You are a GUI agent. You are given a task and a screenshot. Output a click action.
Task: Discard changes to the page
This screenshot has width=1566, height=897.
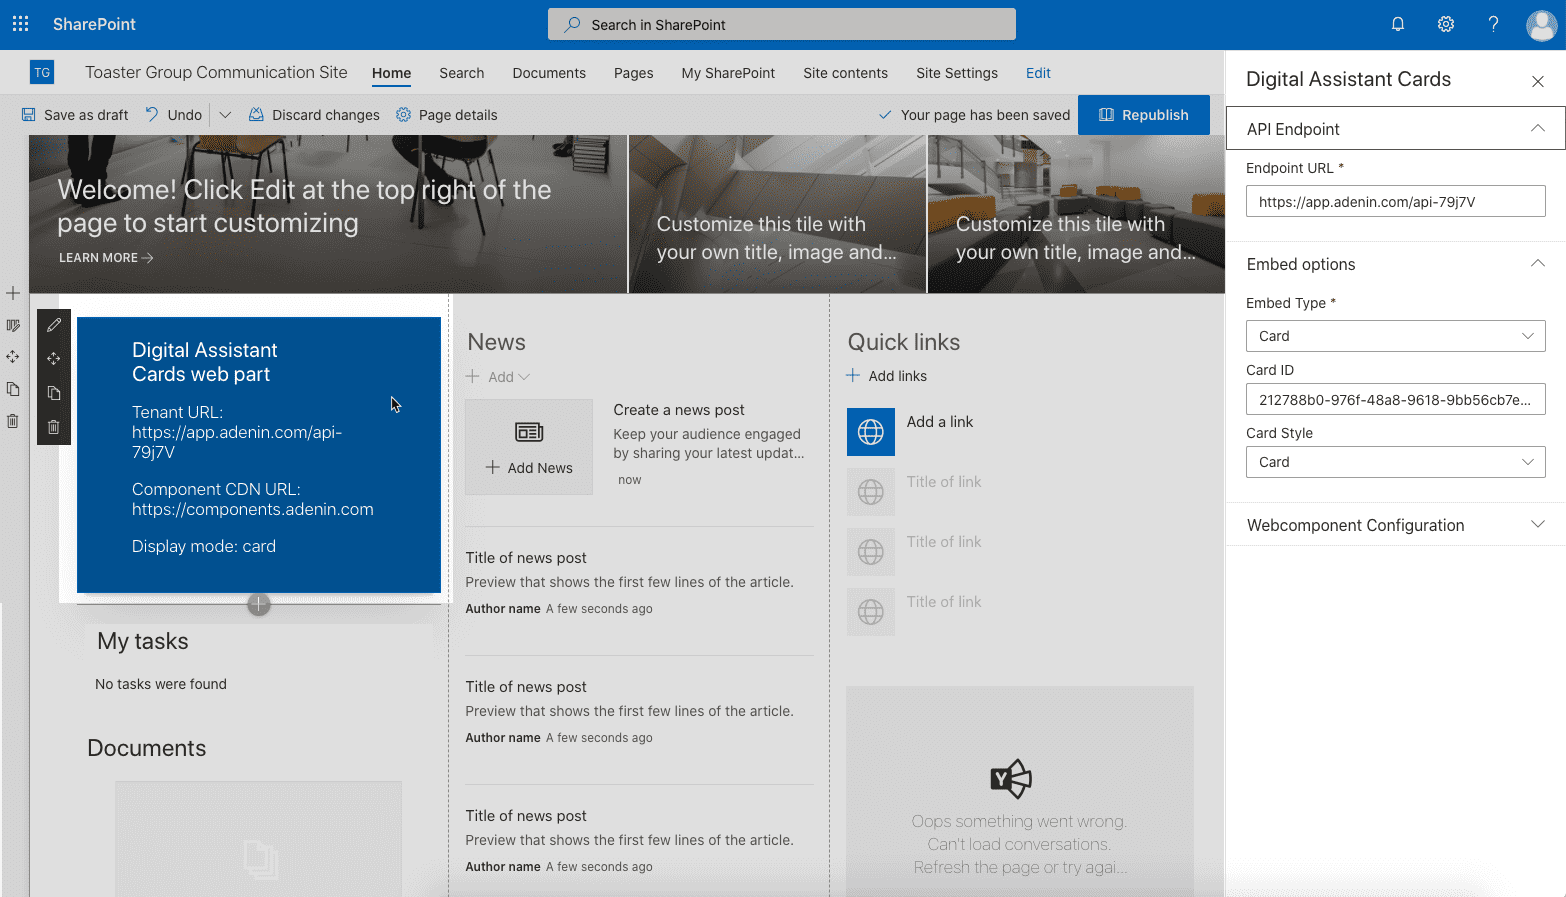314,115
